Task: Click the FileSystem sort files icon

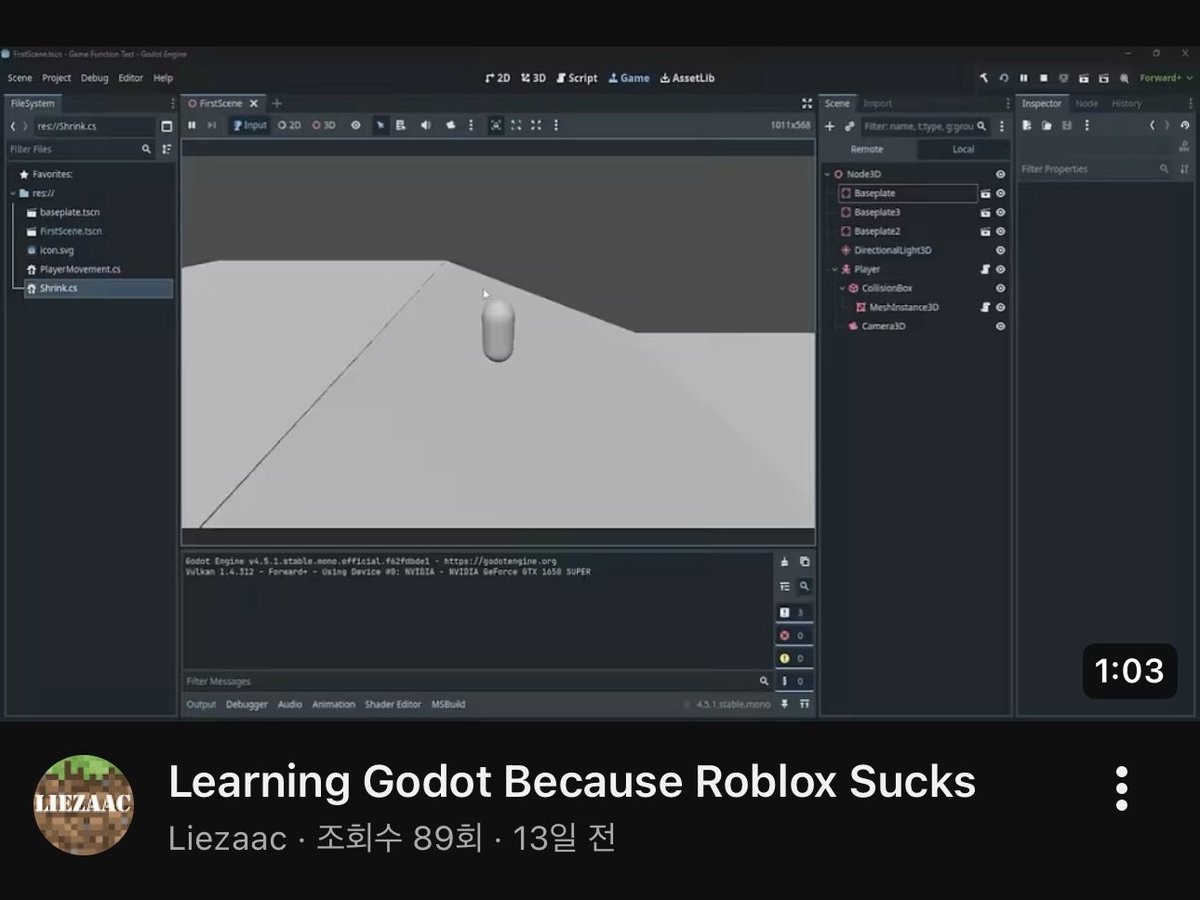Action: pyautogui.click(x=166, y=149)
